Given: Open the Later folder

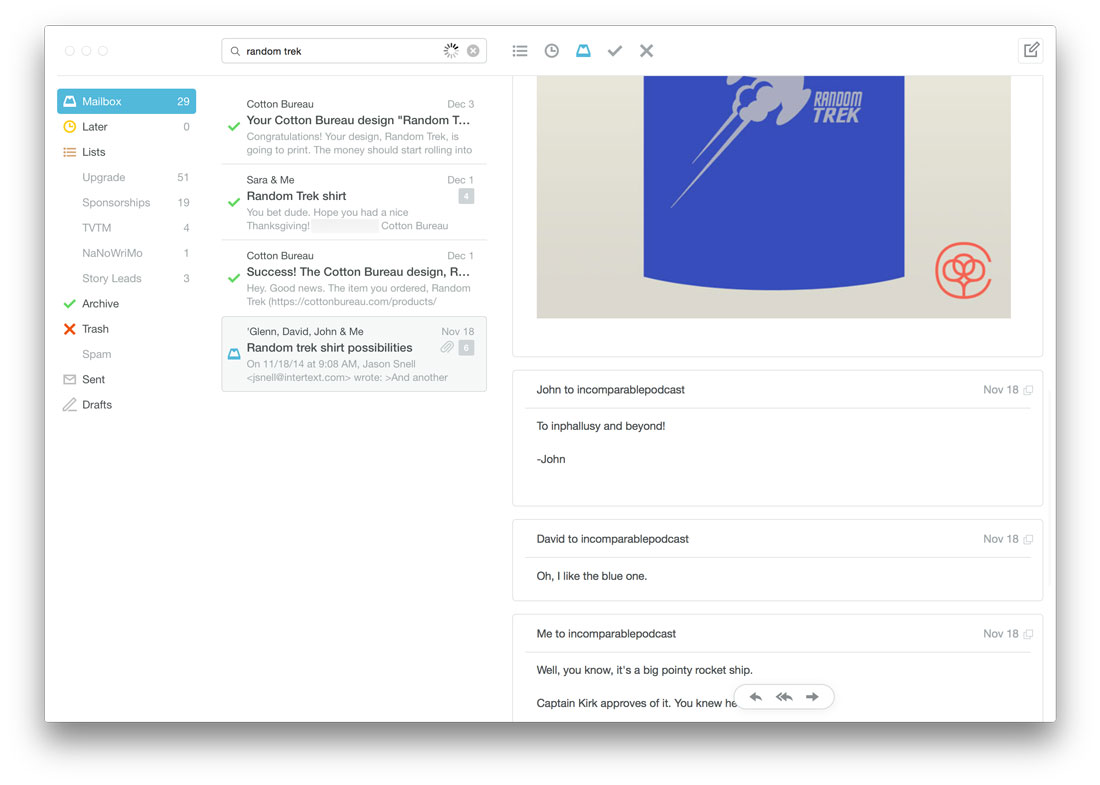Looking at the screenshot, I should click(x=126, y=126).
